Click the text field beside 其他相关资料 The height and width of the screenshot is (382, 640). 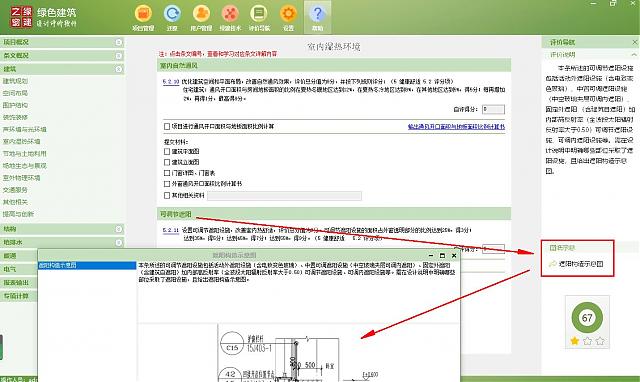tap(284, 196)
